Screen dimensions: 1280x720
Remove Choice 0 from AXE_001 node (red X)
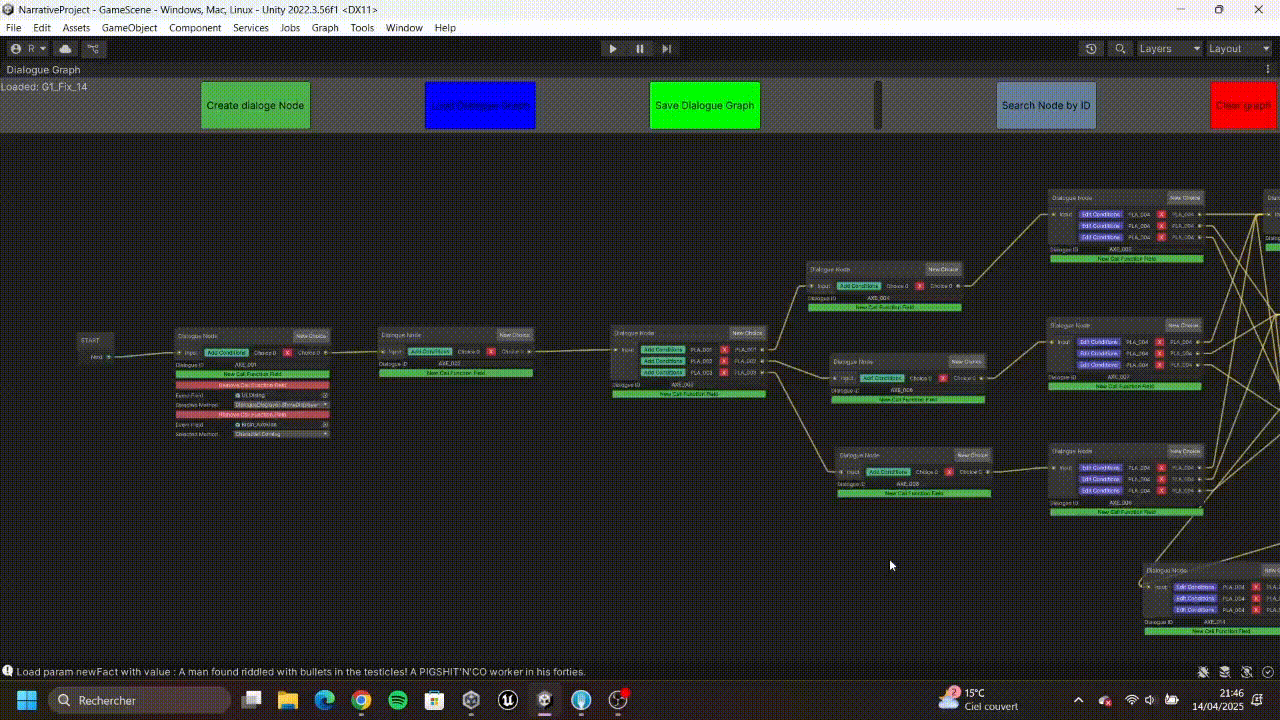pyautogui.click(x=287, y=353)
